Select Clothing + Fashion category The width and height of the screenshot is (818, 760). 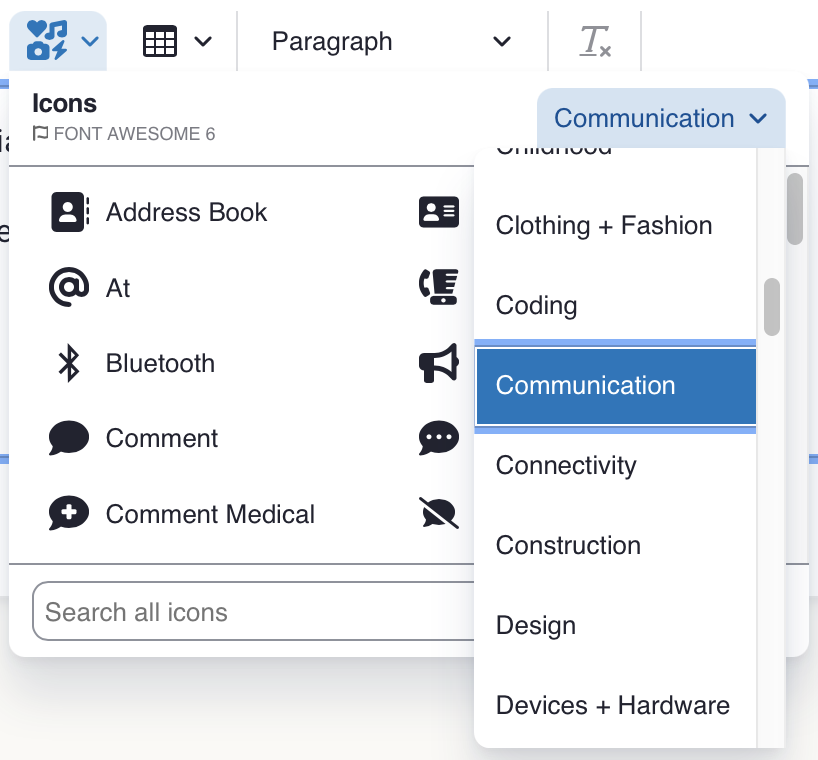[x=604, y=226]
